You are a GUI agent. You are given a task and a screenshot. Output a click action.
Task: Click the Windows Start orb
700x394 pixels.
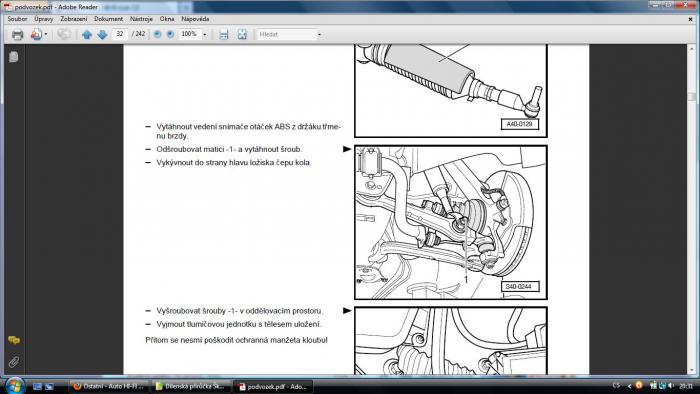pos(15,385)
